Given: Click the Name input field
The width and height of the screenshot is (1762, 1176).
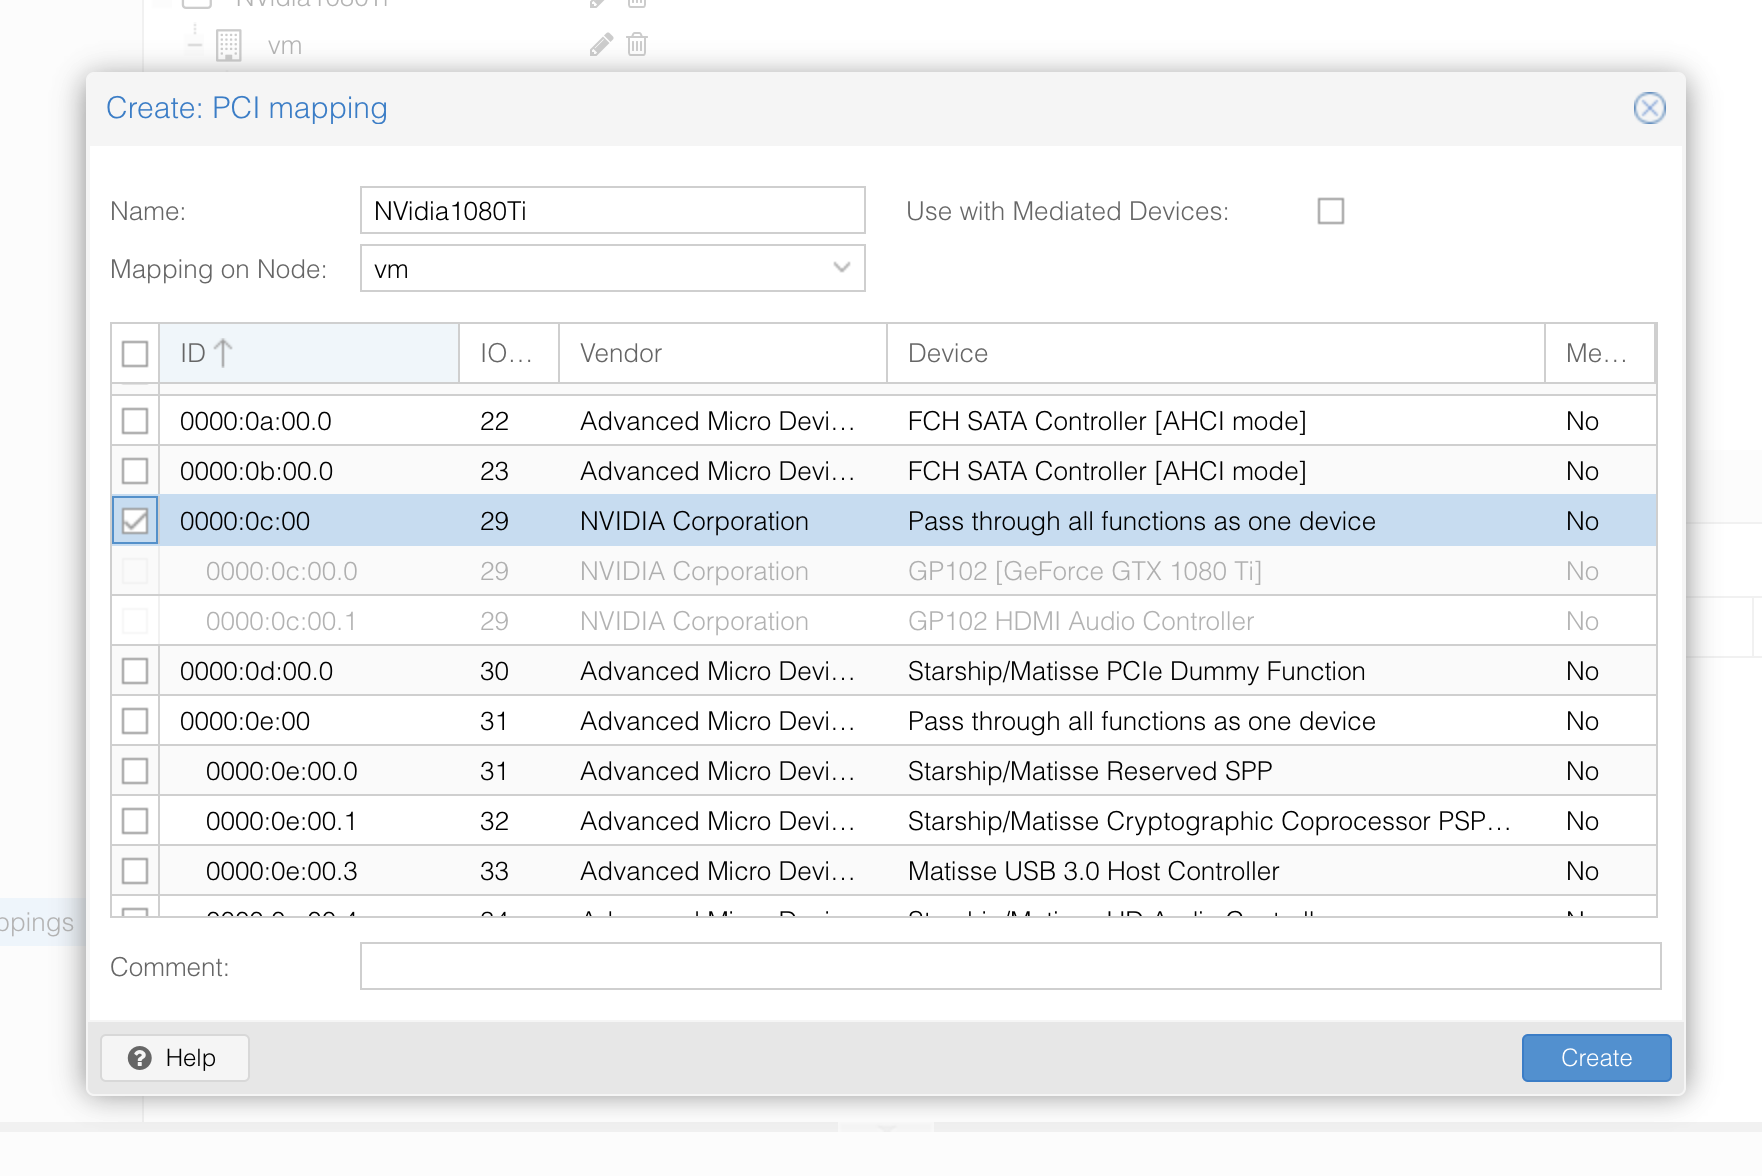Looking at the screenshot, I should (x=612, y=211).
